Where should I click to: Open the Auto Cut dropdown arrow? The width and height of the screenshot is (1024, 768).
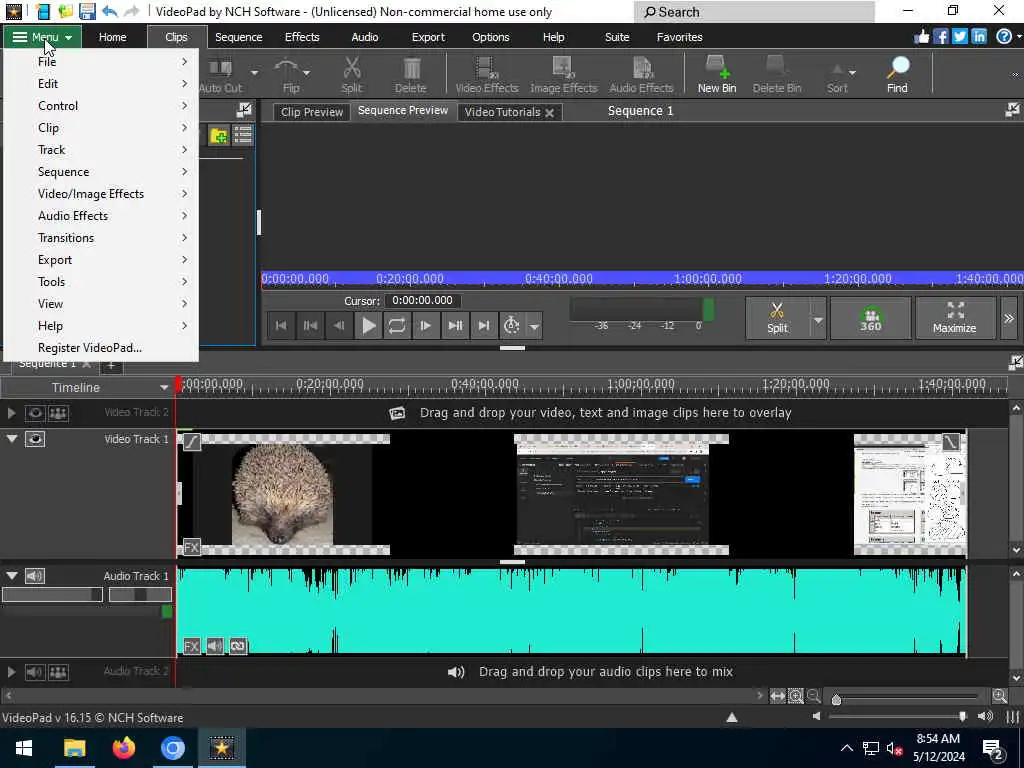click(255, 72)
